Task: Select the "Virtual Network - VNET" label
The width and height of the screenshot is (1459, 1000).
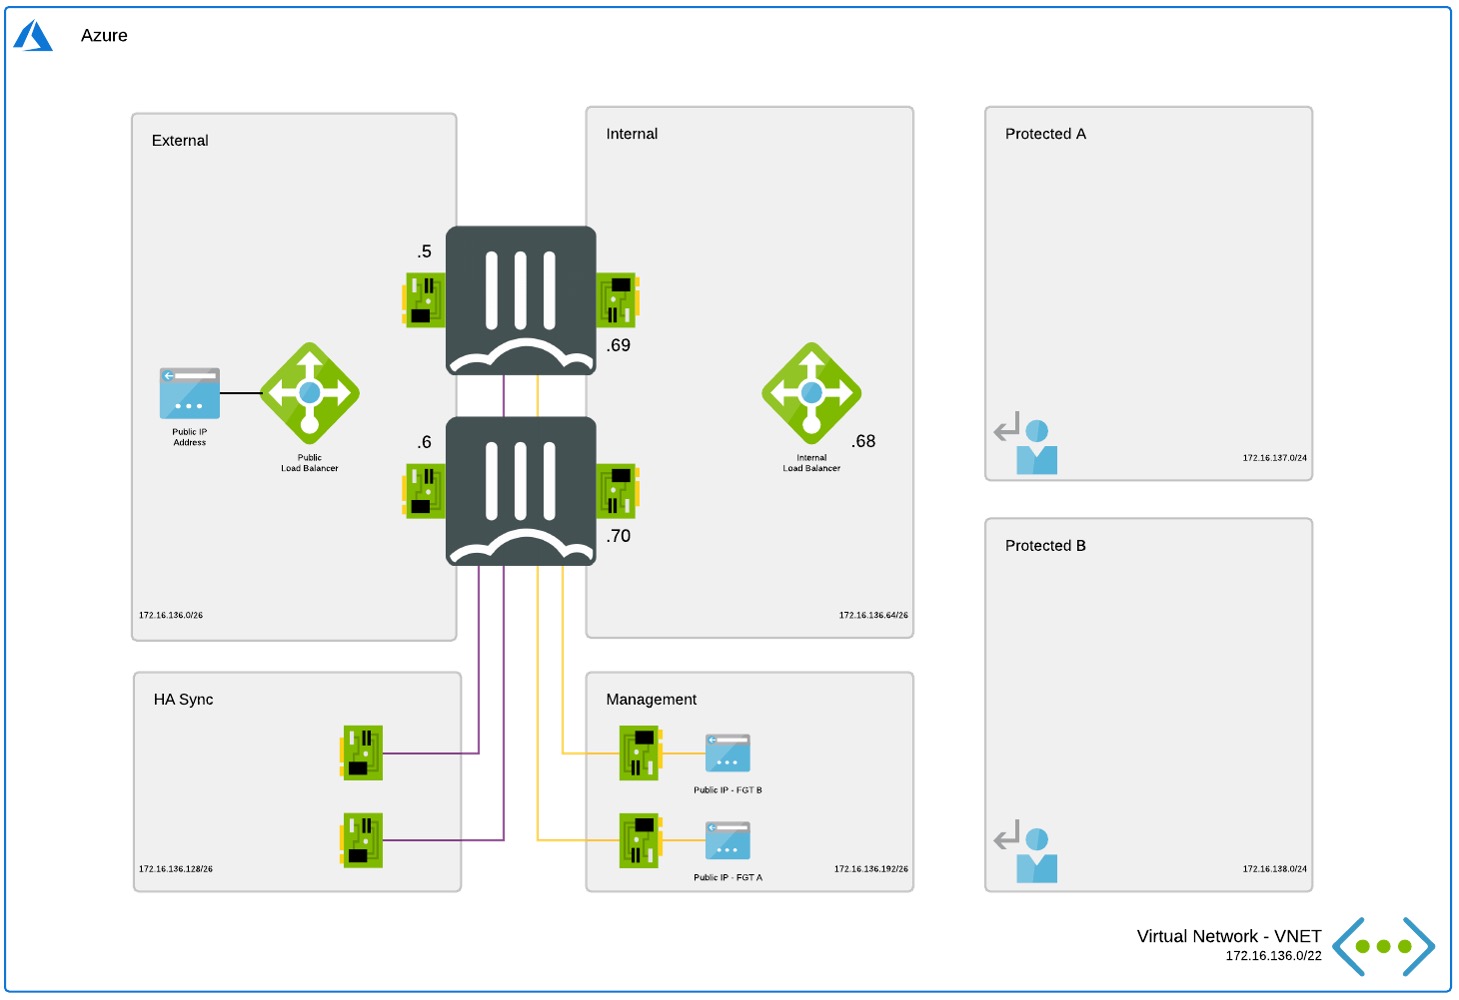Action: [x=1229, y=937]
